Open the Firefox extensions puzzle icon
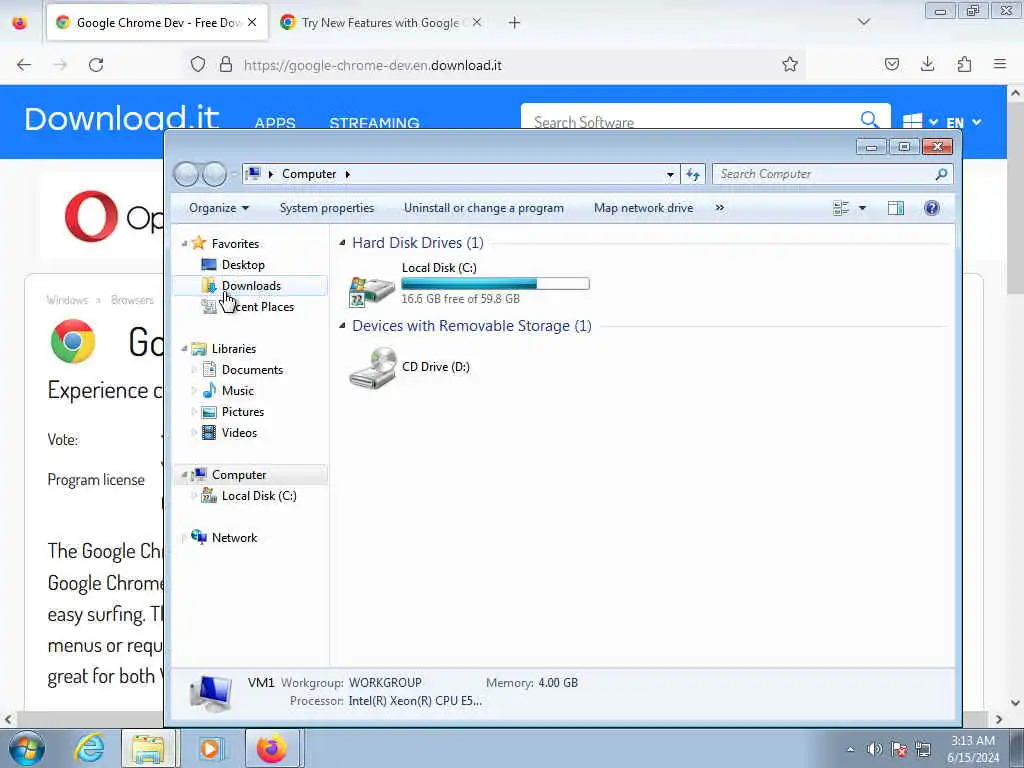Viewport: 1024px width, 768px height. tap(964, 64)
